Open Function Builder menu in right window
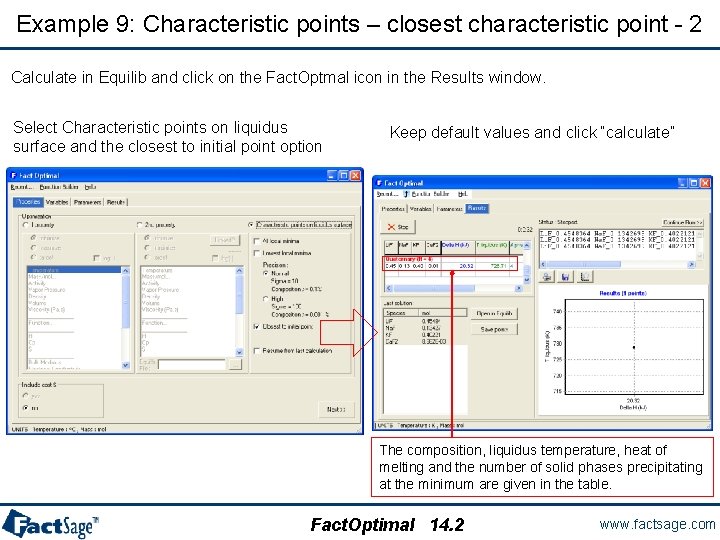 430,194
